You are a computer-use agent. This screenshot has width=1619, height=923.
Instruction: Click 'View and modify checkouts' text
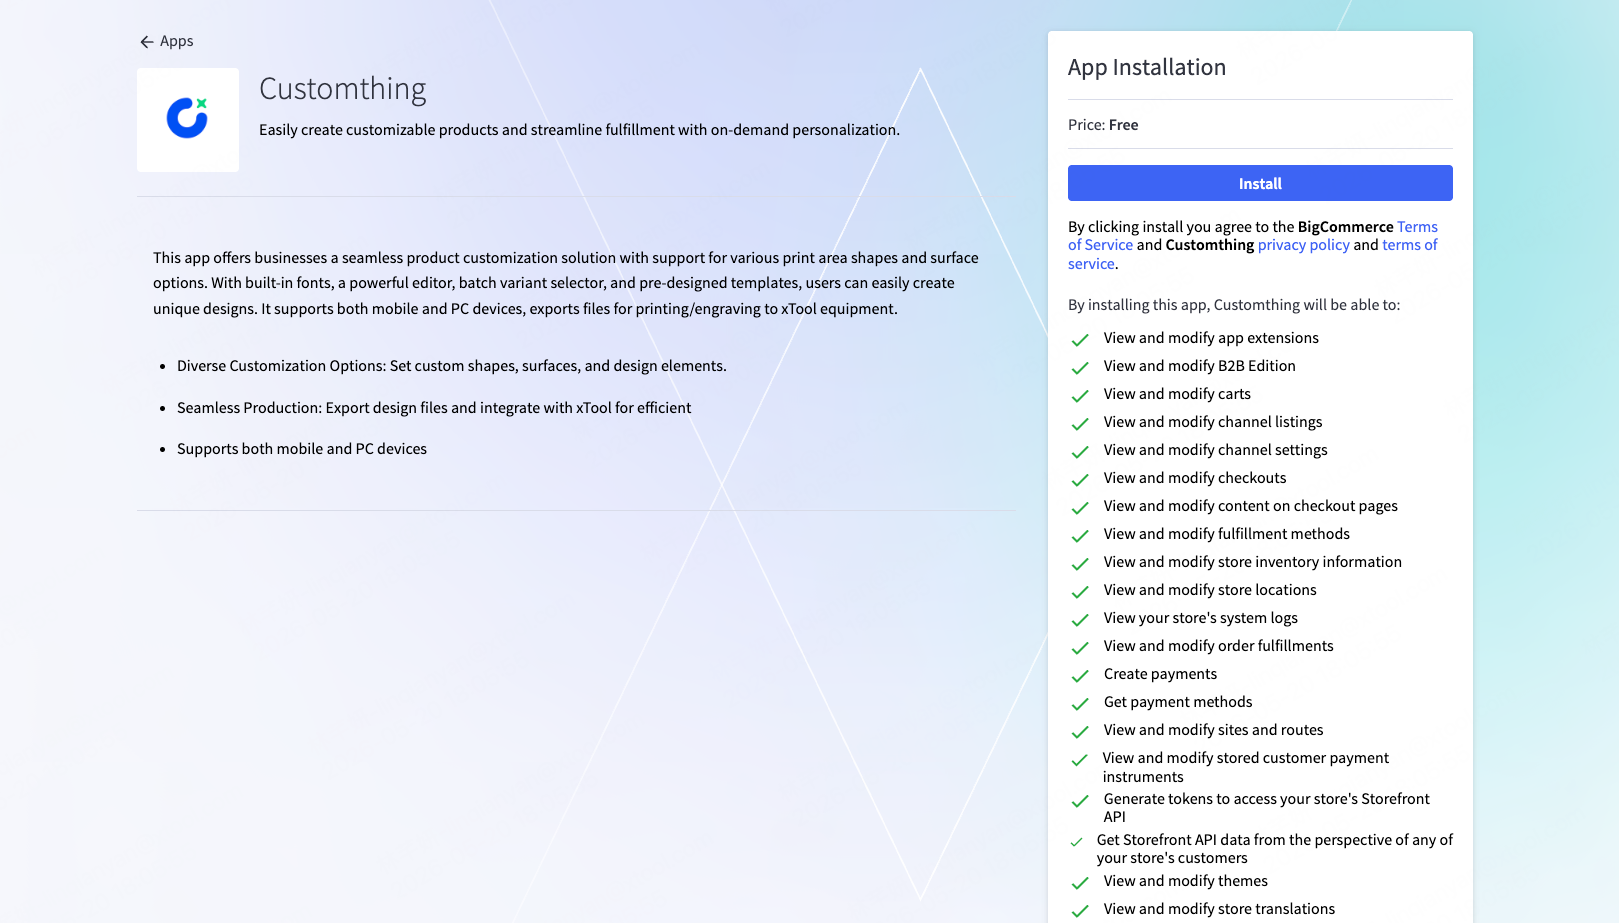pos(1195,478)
